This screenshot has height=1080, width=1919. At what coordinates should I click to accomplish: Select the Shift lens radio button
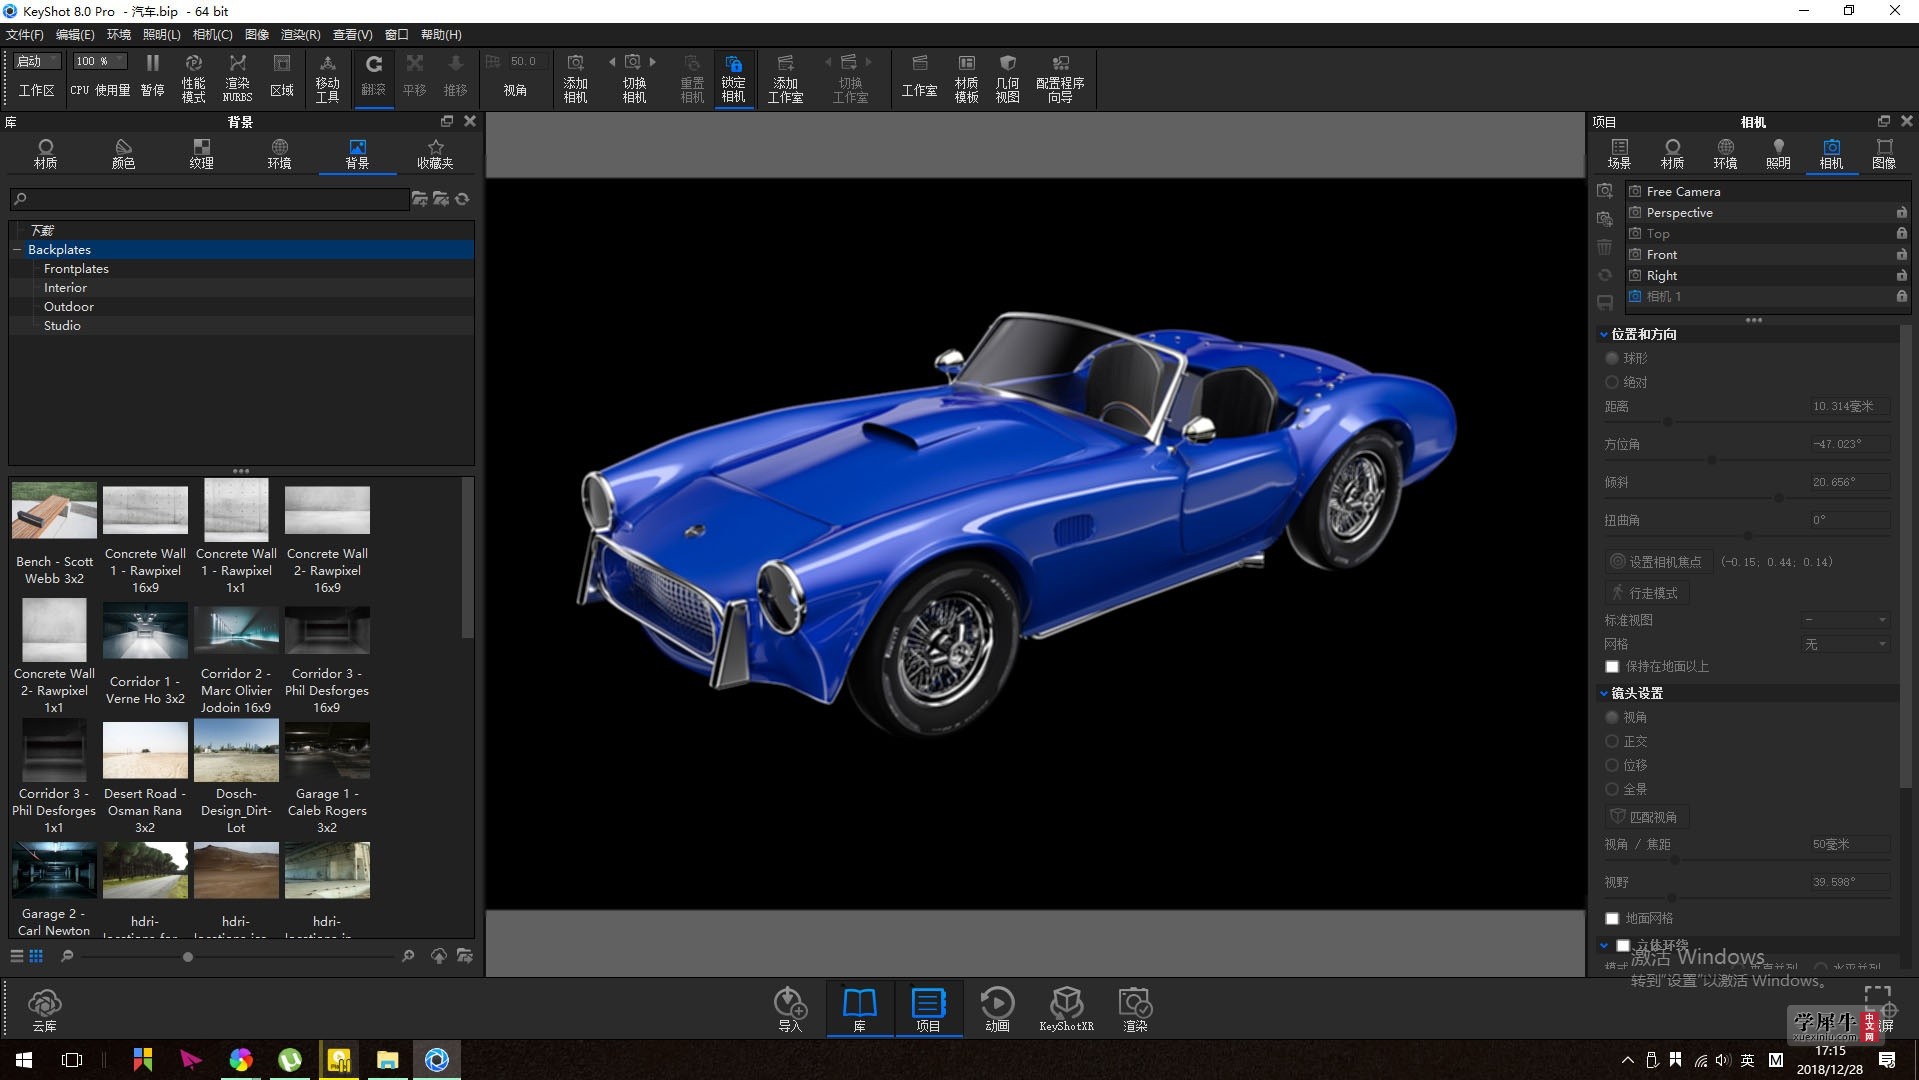1612,765
